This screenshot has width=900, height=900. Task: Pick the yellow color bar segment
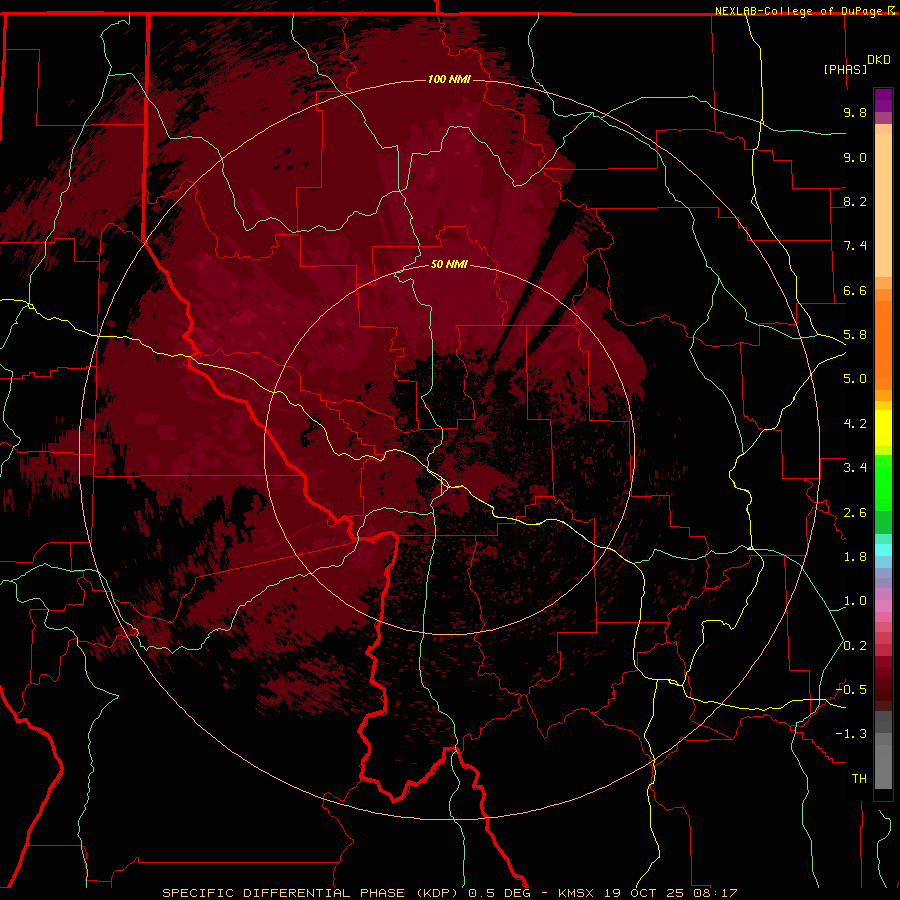(x=883, y=428)
